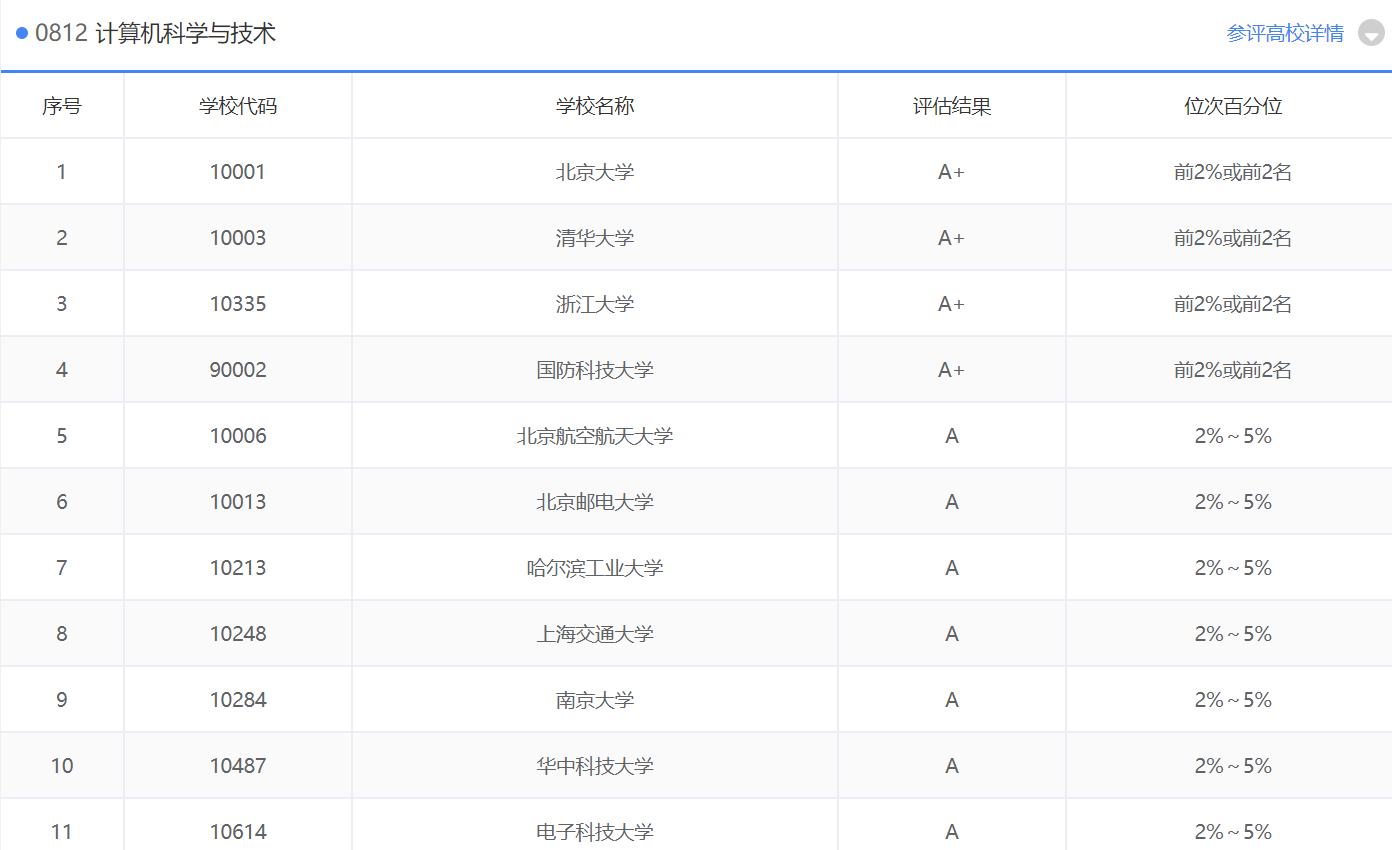This screenshot has height=850, width=1392.
Task: Expand the gray circular arrow next to 参评高校详情
Action: point(1371,33)
